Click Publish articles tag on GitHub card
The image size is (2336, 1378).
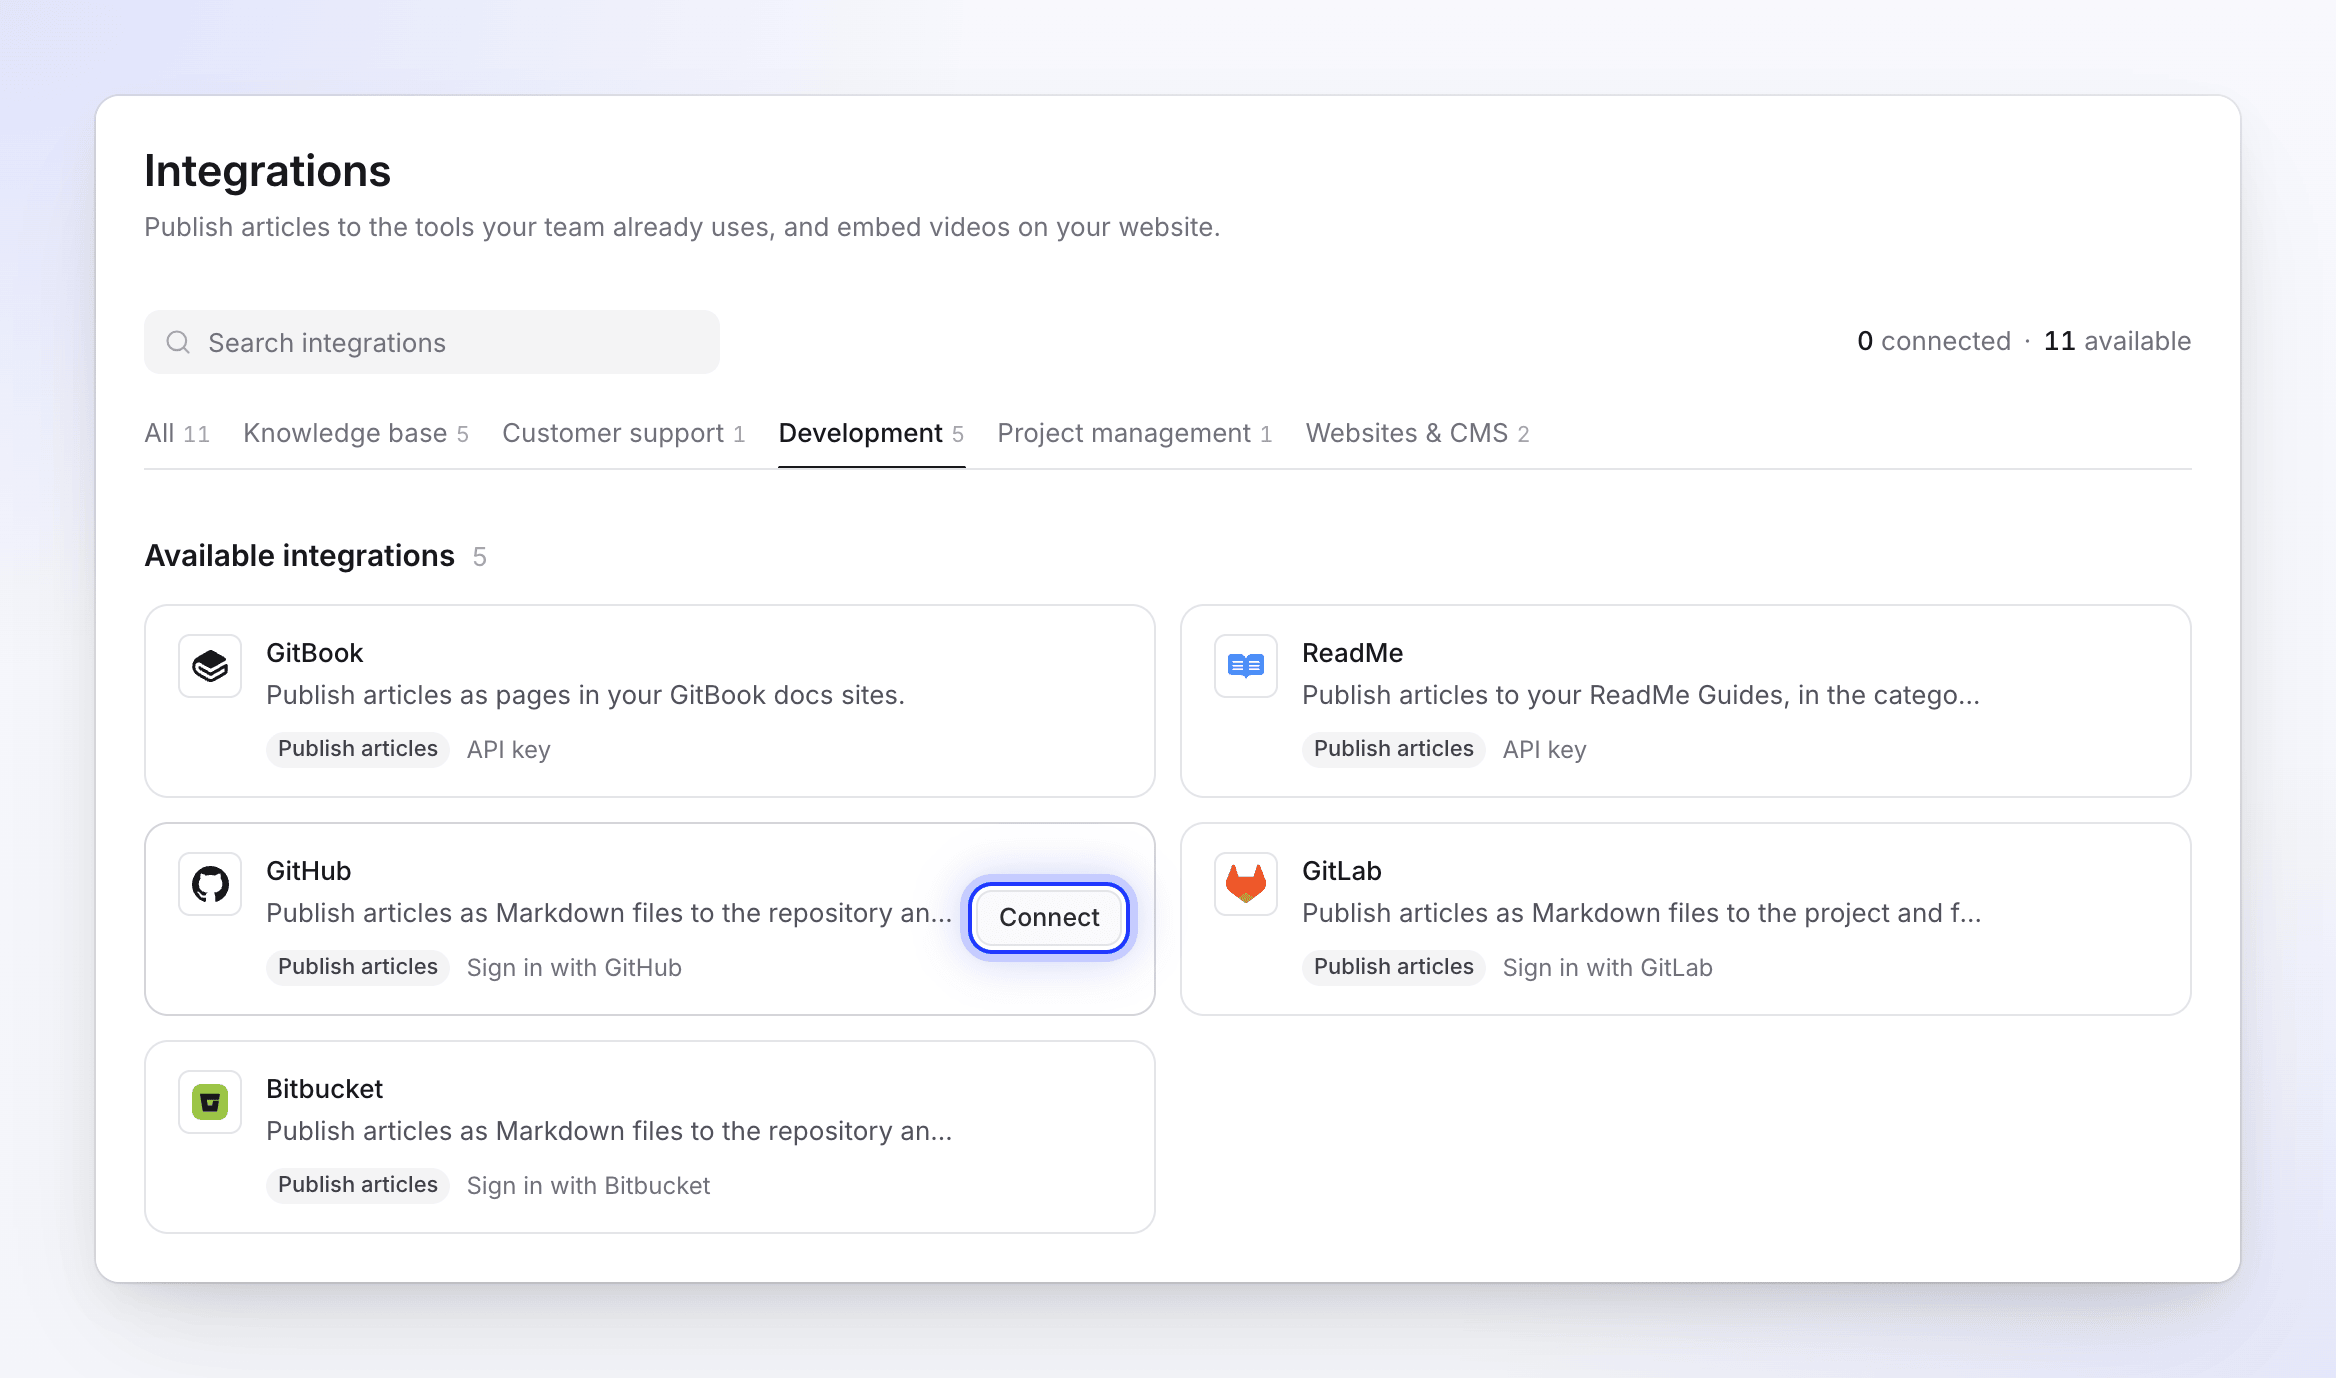click(358, 967)
